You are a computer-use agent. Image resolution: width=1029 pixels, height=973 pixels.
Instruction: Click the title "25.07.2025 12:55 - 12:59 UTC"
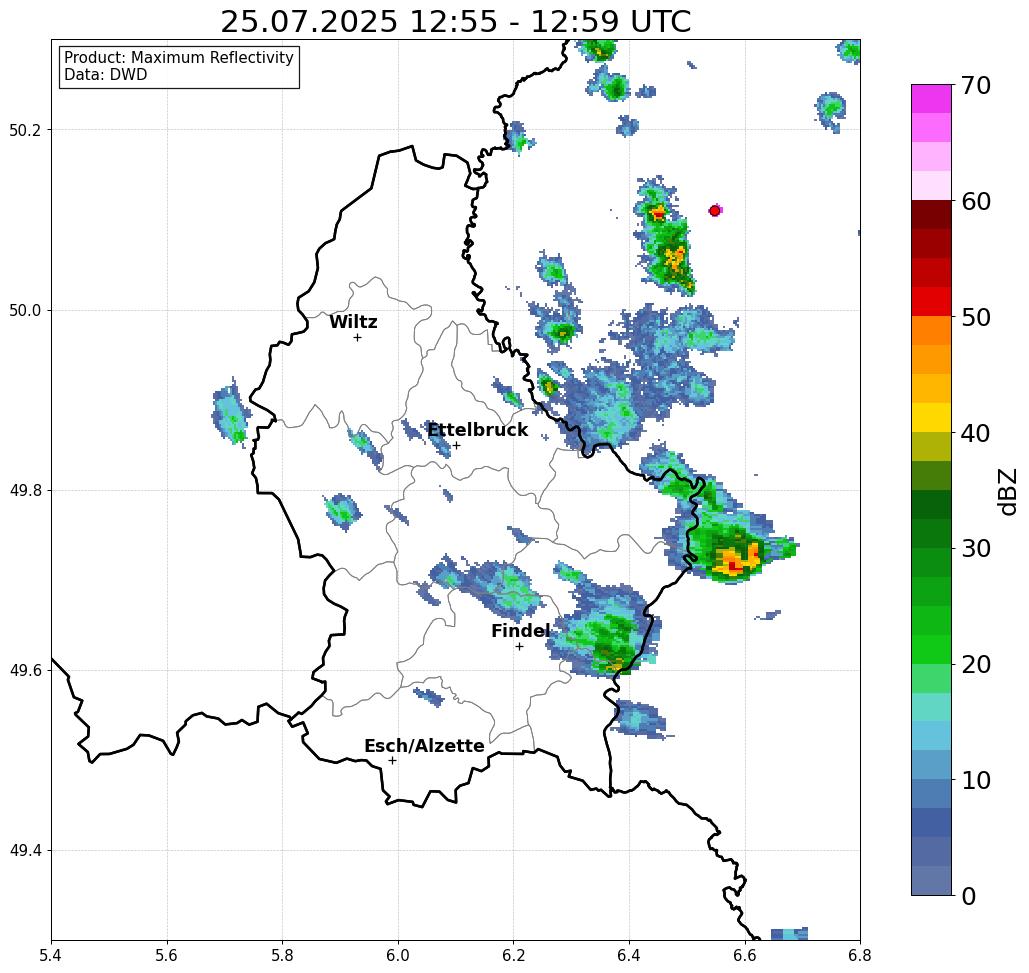coord(455,22)
